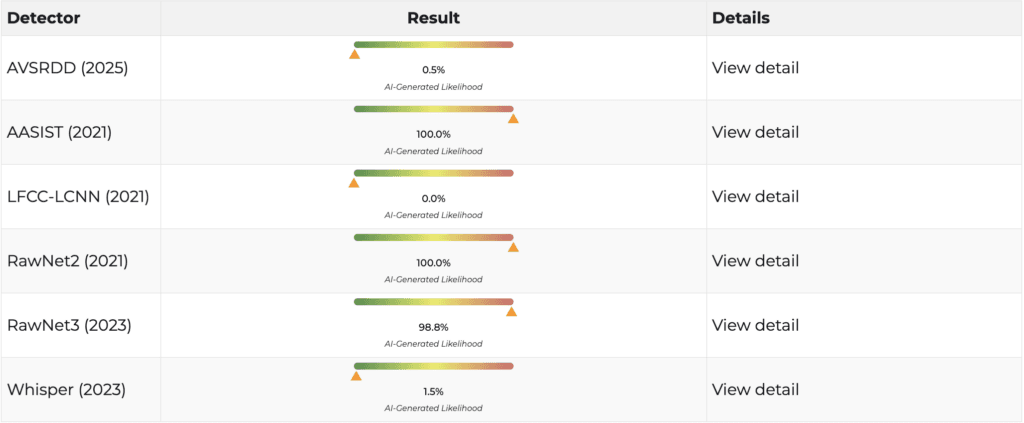1024x423 pixels.
Task: Click the orange marker on AVSRDD likelihood bar
Action: (x=355, y=54)
